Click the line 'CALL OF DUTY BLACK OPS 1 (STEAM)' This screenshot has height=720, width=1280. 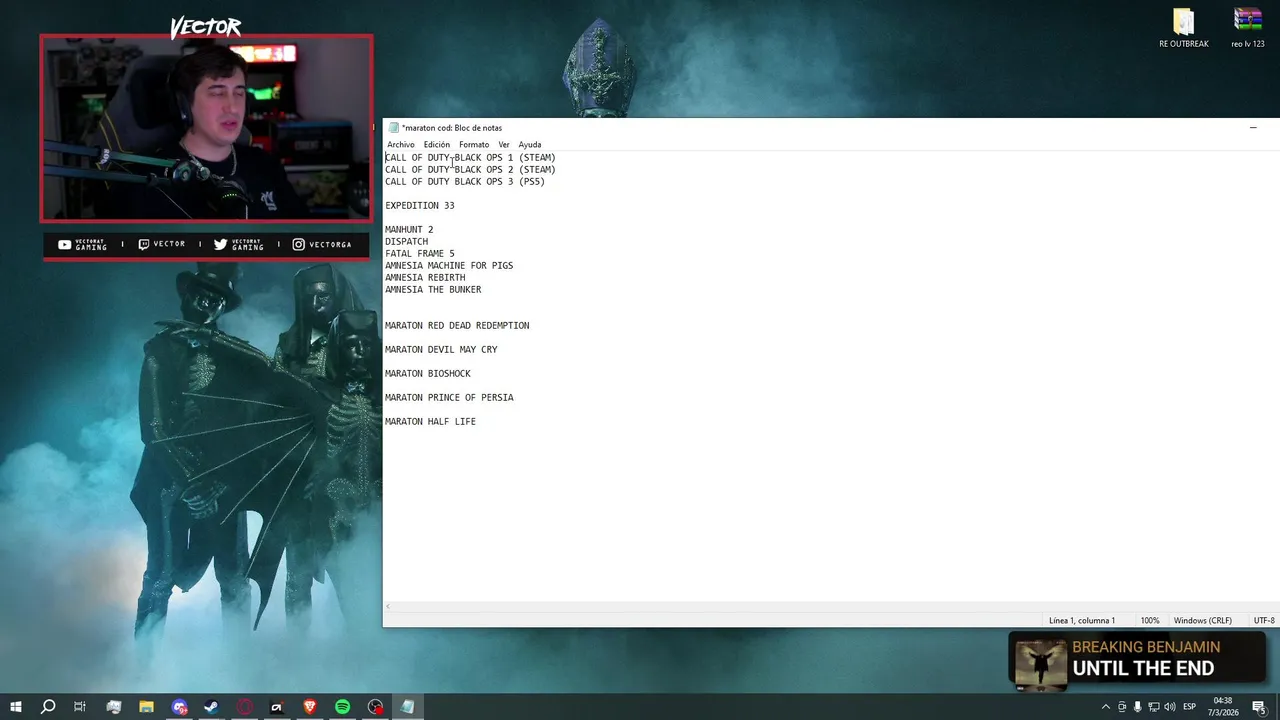click(x=470, y=158)
